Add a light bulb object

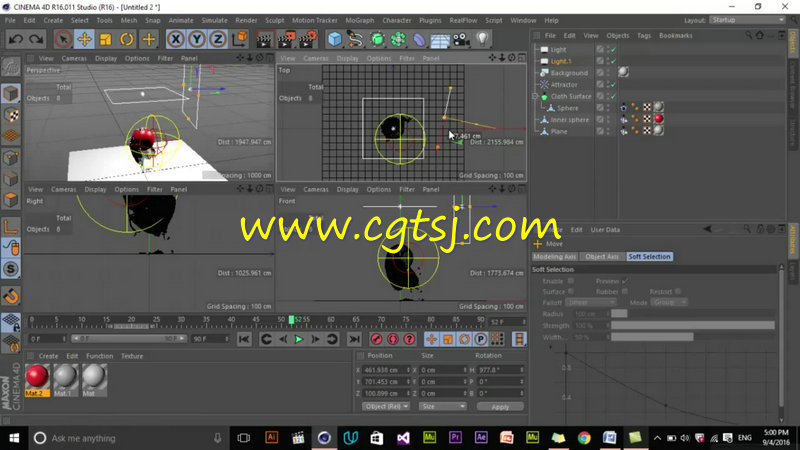tap(482, 39)
